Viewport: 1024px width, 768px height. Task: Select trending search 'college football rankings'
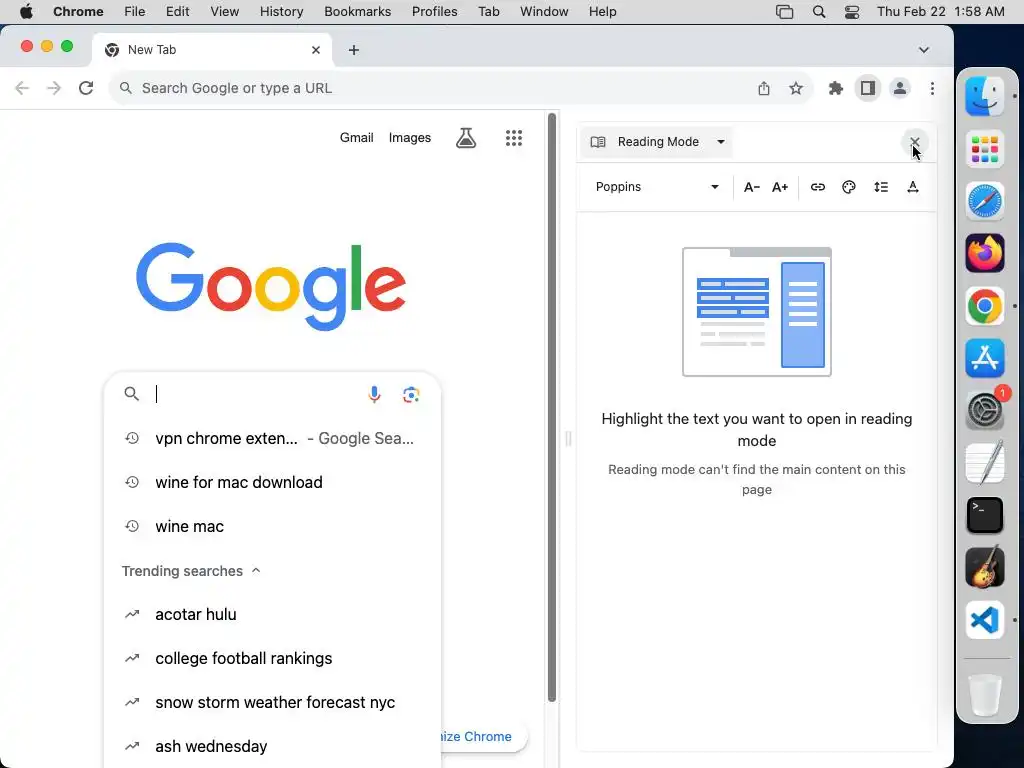272,658
